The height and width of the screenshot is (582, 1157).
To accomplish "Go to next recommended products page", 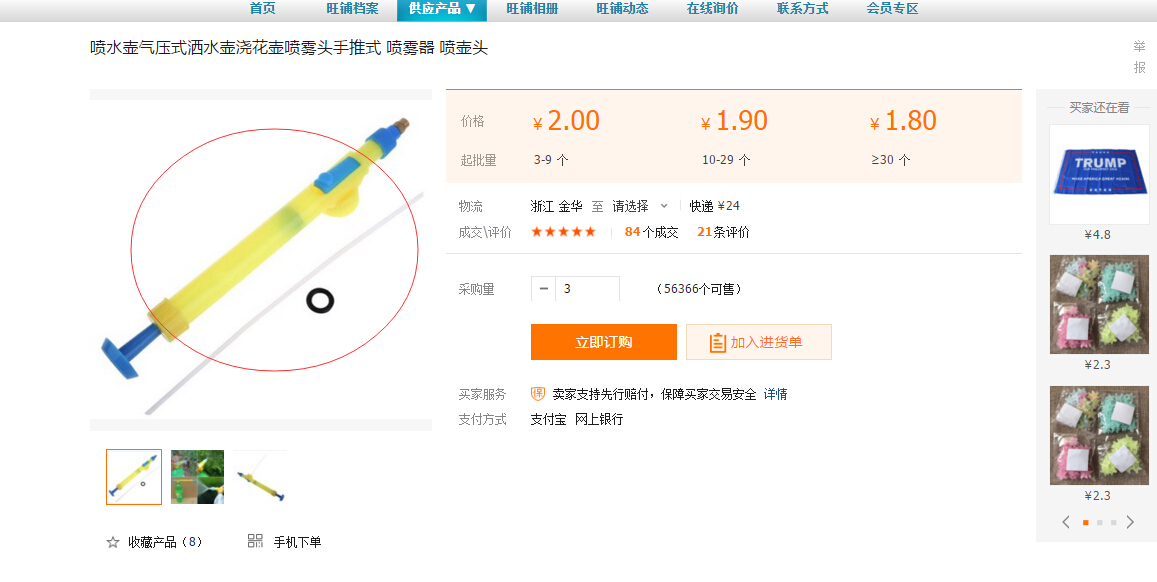I will pos(1130,522).
